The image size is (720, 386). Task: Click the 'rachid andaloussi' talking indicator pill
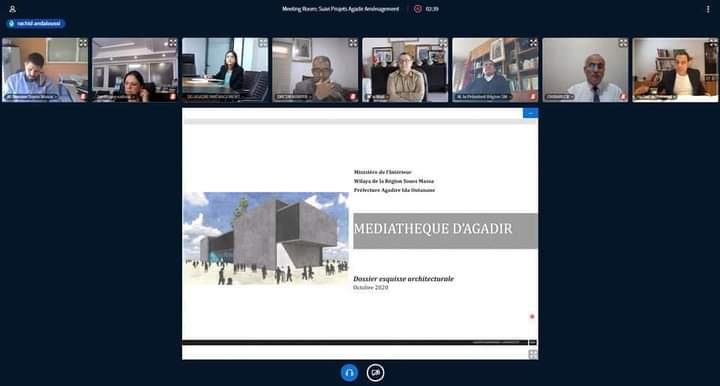[35, 23]
